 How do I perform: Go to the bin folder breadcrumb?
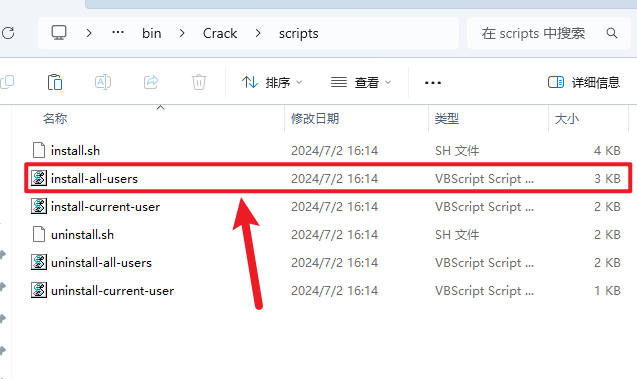coord(152,33)
